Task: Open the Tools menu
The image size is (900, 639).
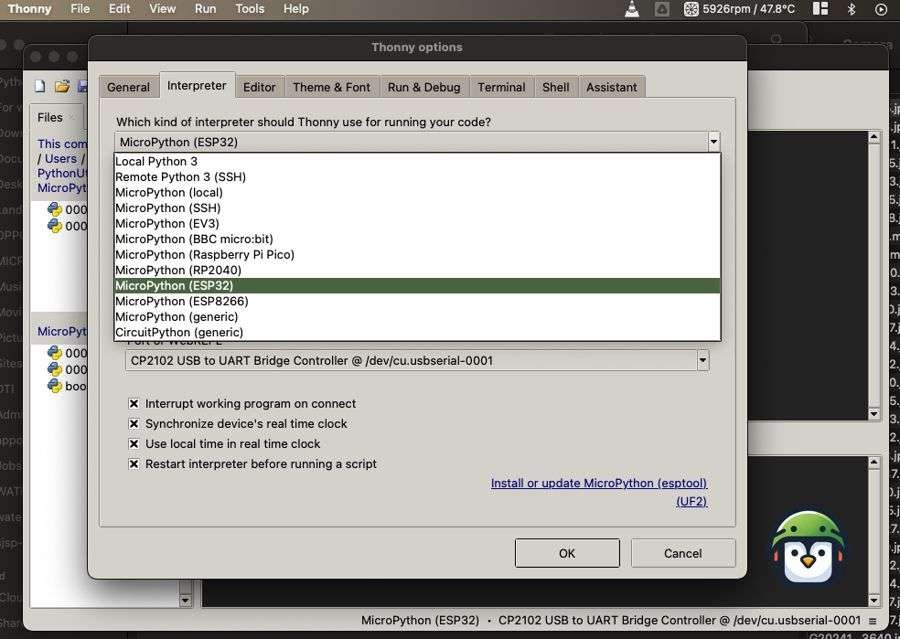Action: pyautogui.click(x=250, y=9)
